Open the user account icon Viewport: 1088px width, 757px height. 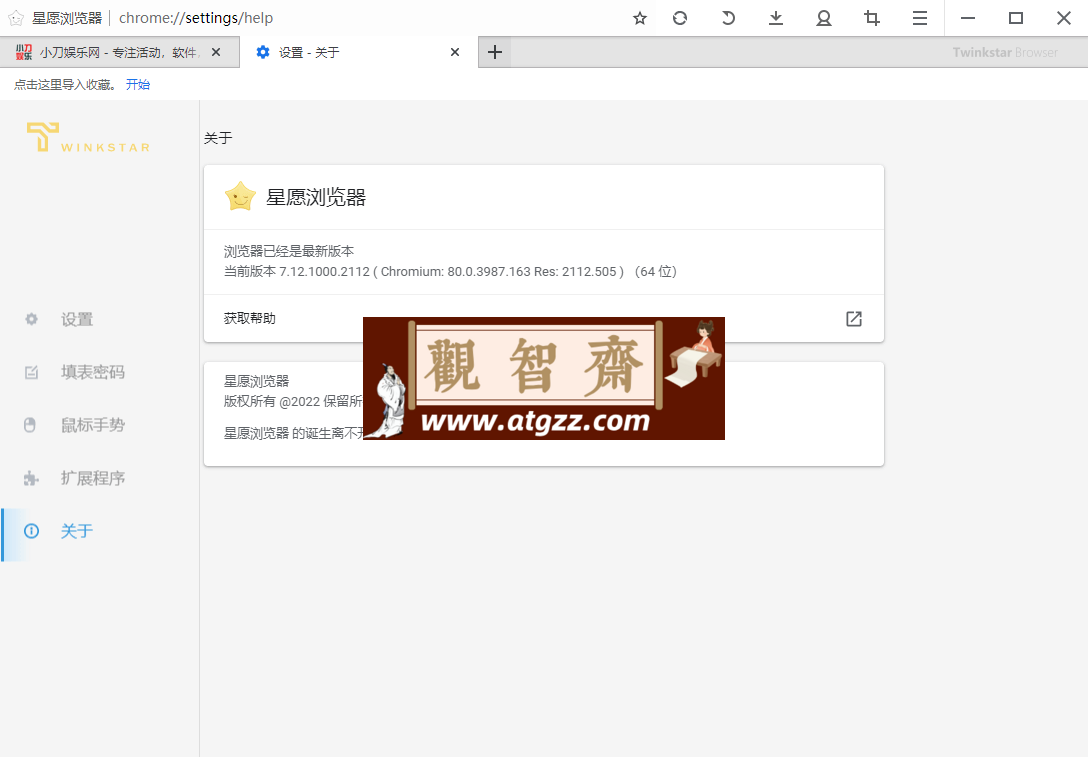(824, 18)
